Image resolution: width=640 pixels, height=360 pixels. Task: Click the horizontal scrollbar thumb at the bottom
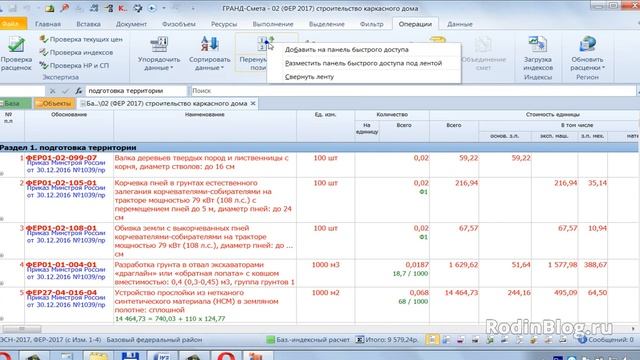pyautogui.click(x=22, y=329)
